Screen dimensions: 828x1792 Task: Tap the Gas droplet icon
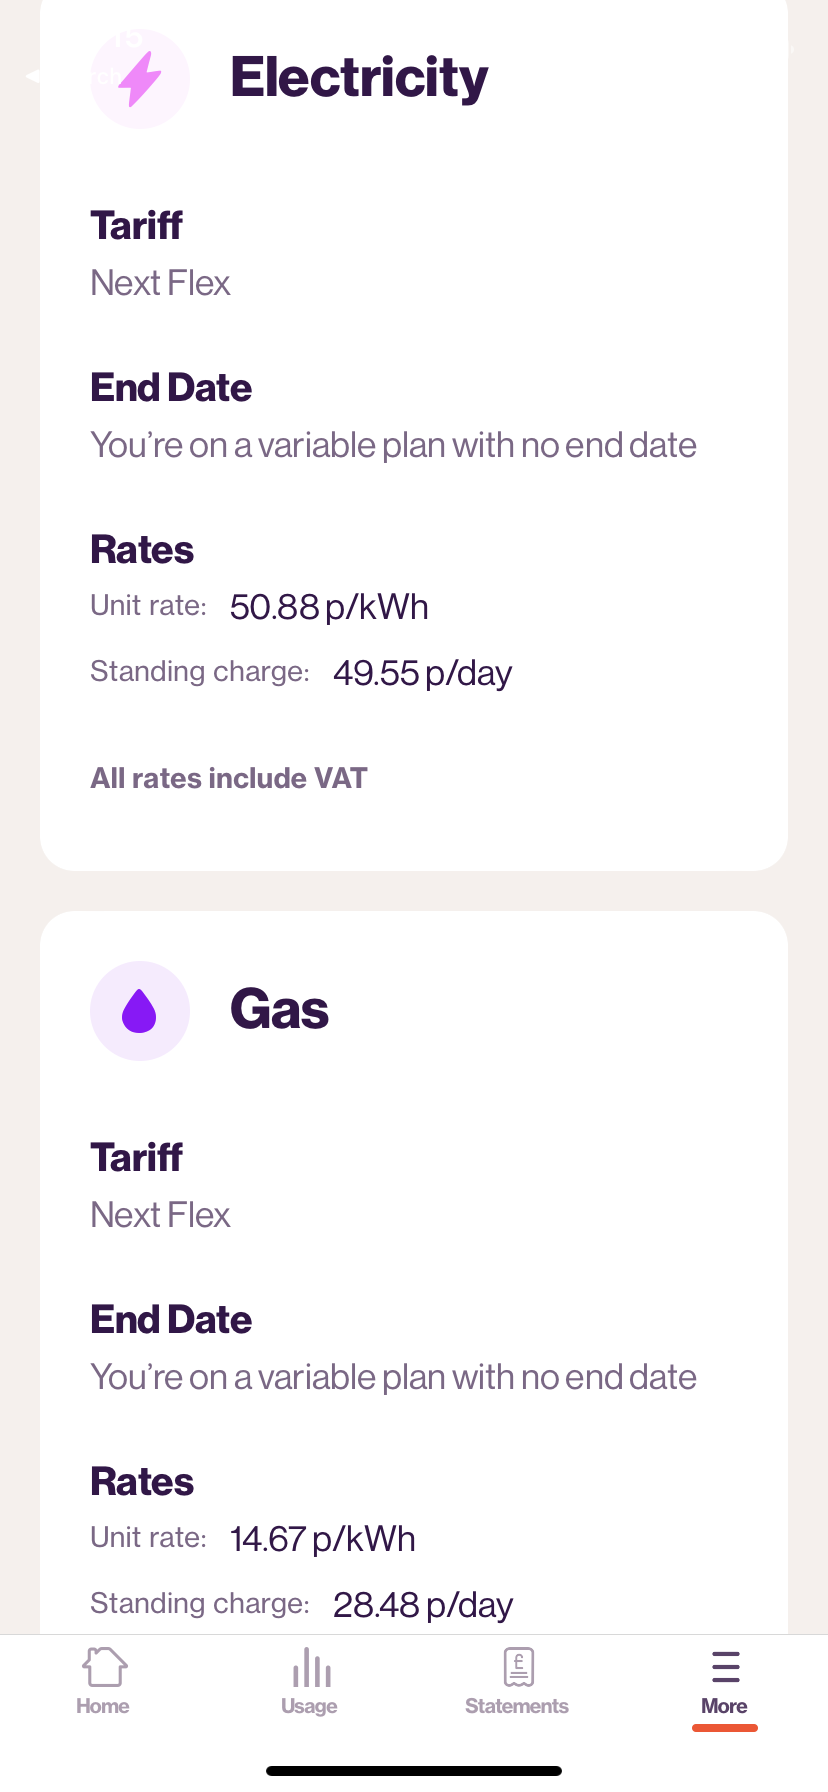coord(140,1011)
